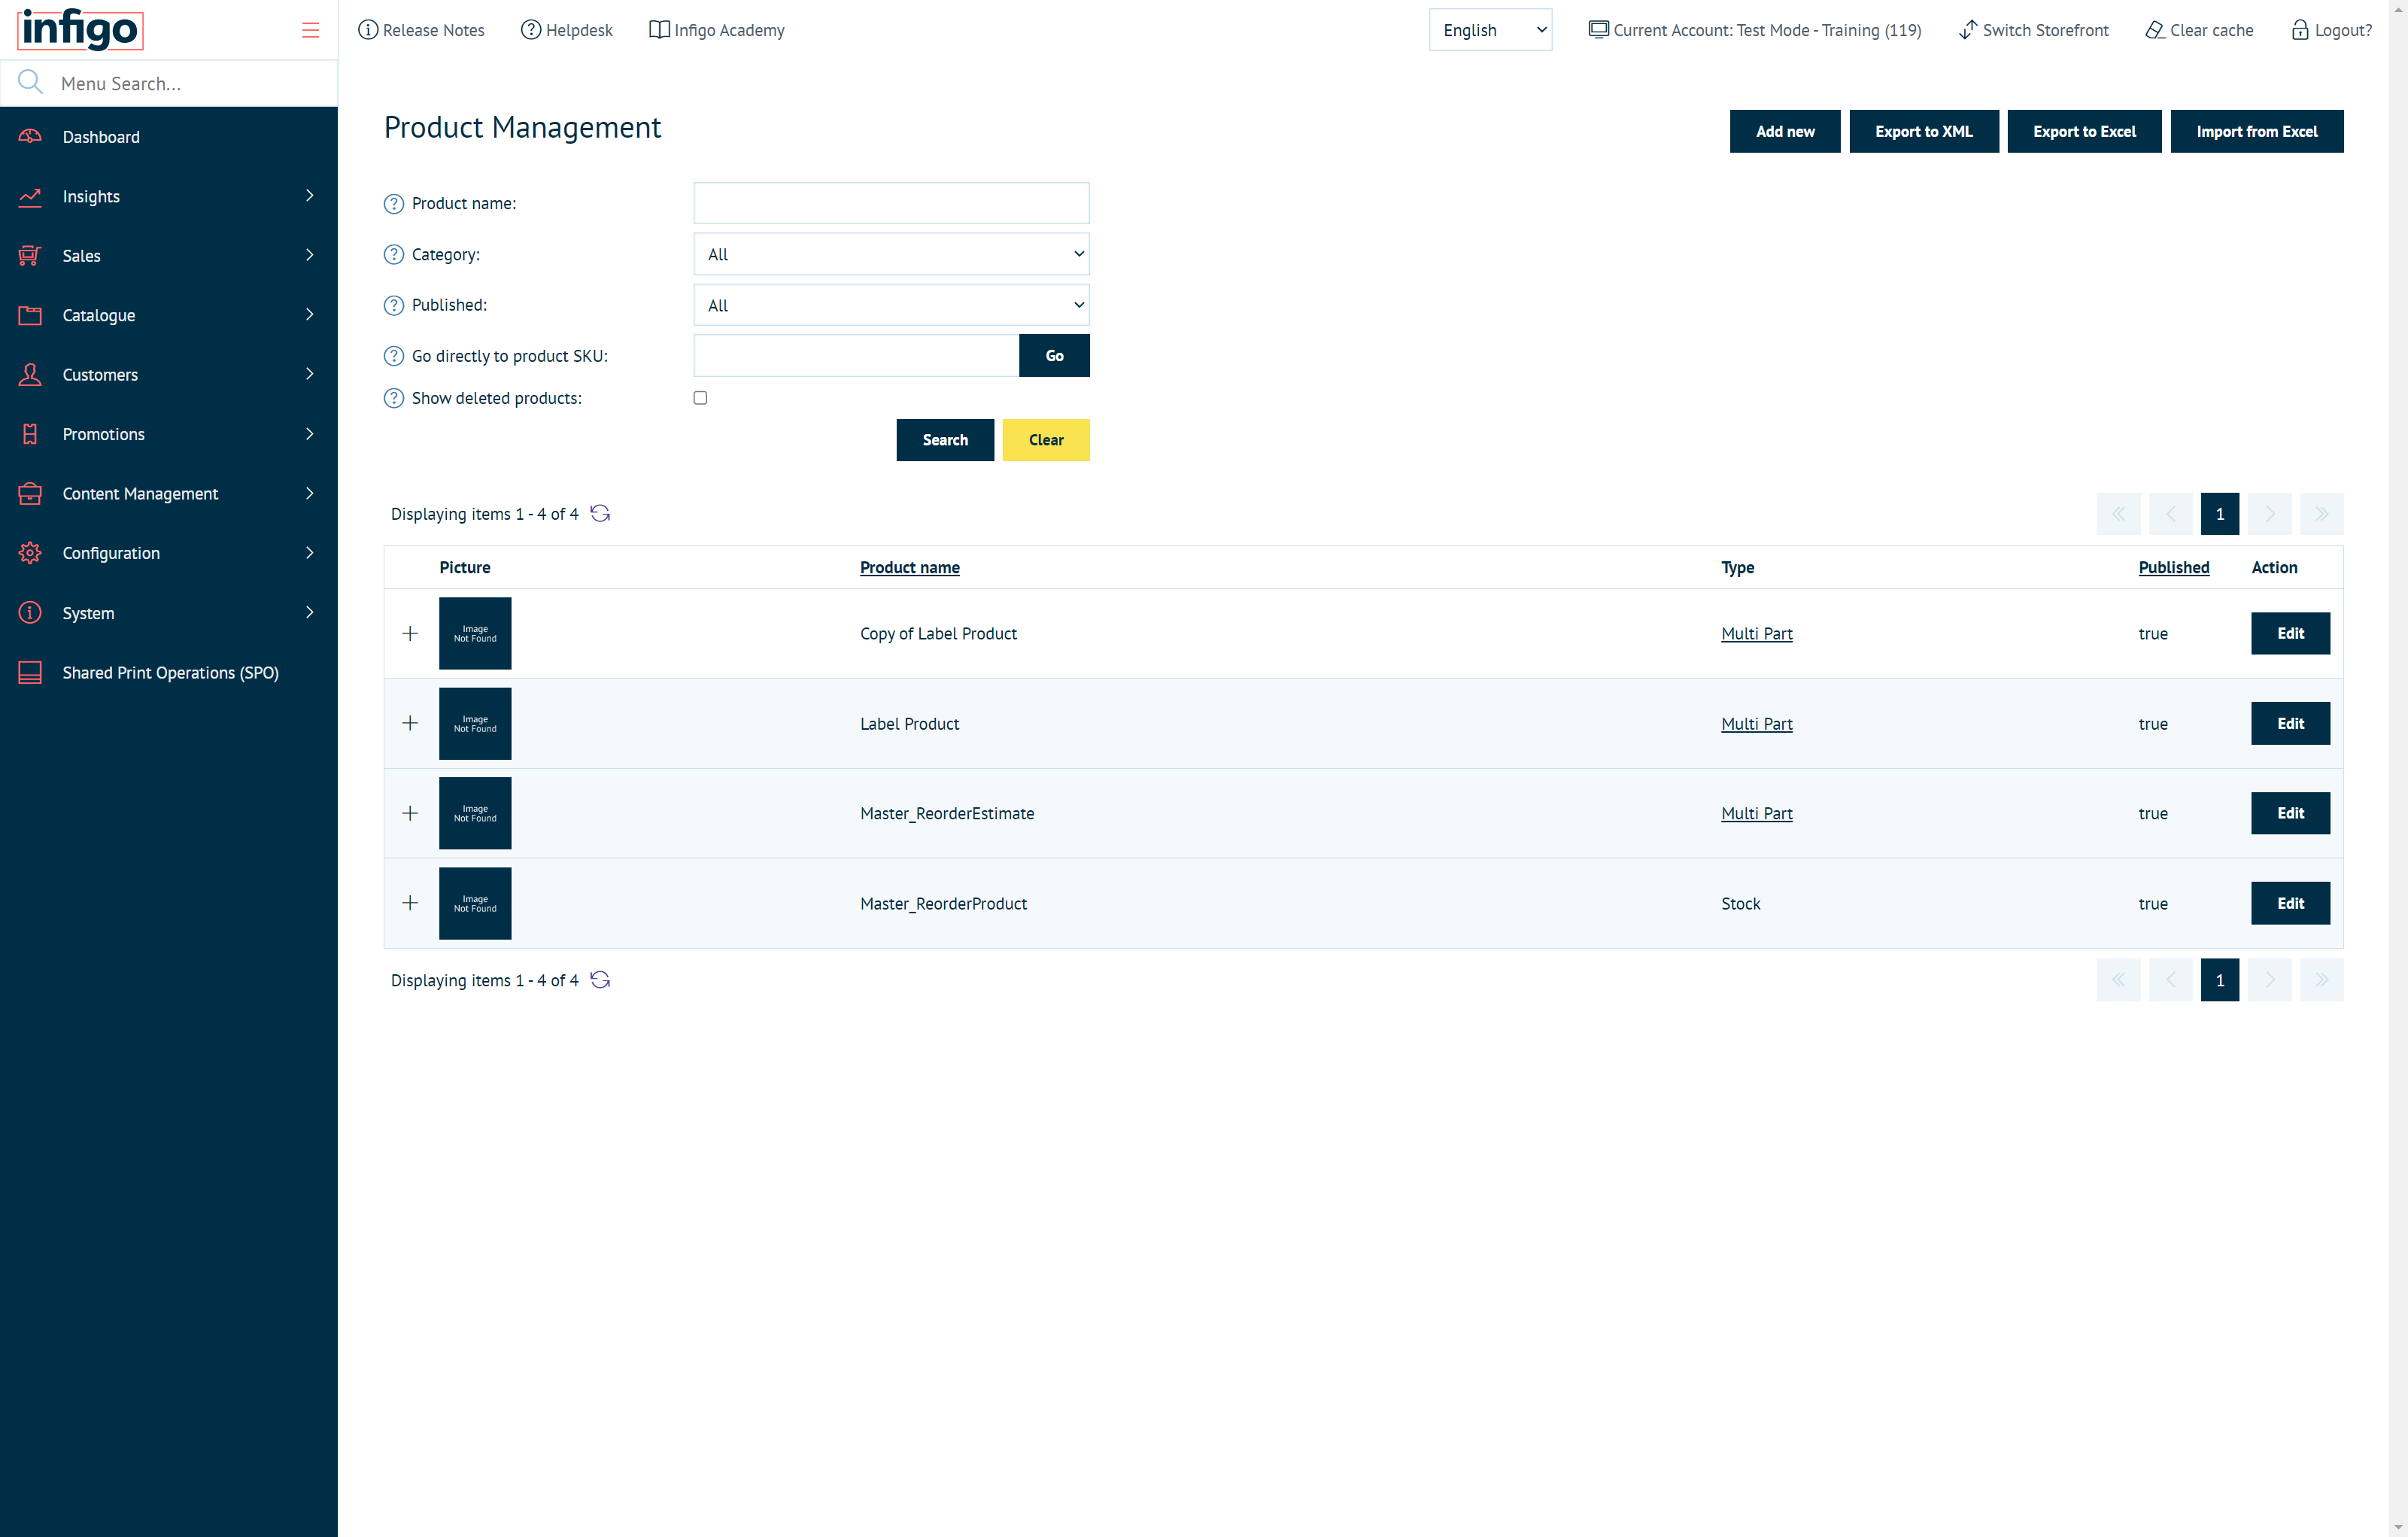Open the Category dropdown
The height and width of the screenshot is (1537, 2408).
coord(891,254)
